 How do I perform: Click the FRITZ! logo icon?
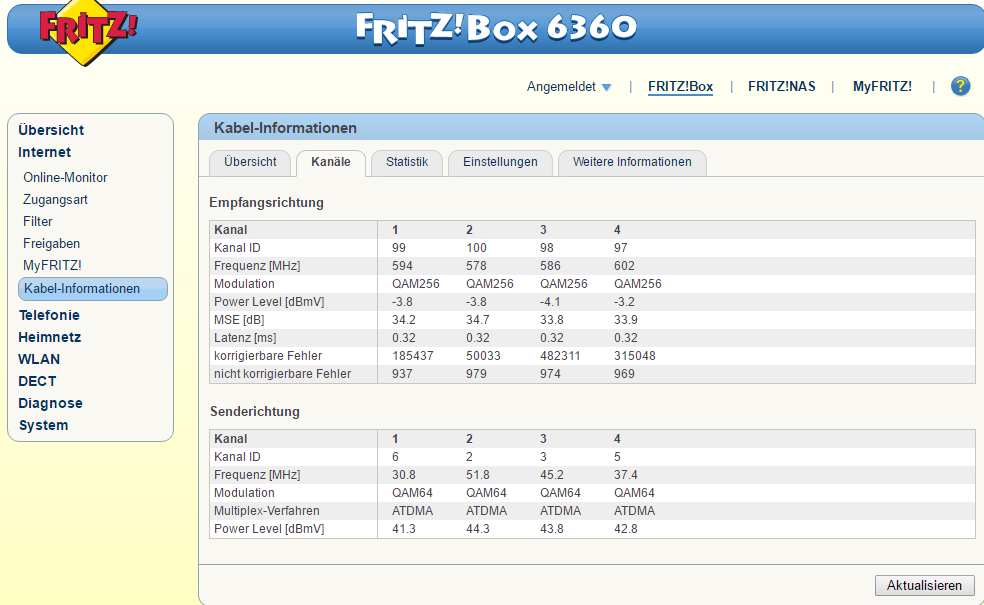88,32
